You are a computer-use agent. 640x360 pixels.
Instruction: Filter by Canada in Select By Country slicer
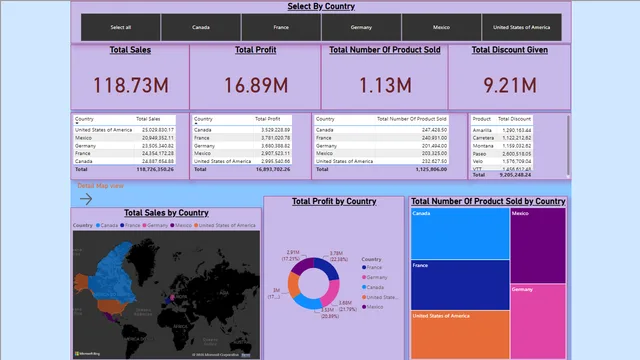click(201, 27)
